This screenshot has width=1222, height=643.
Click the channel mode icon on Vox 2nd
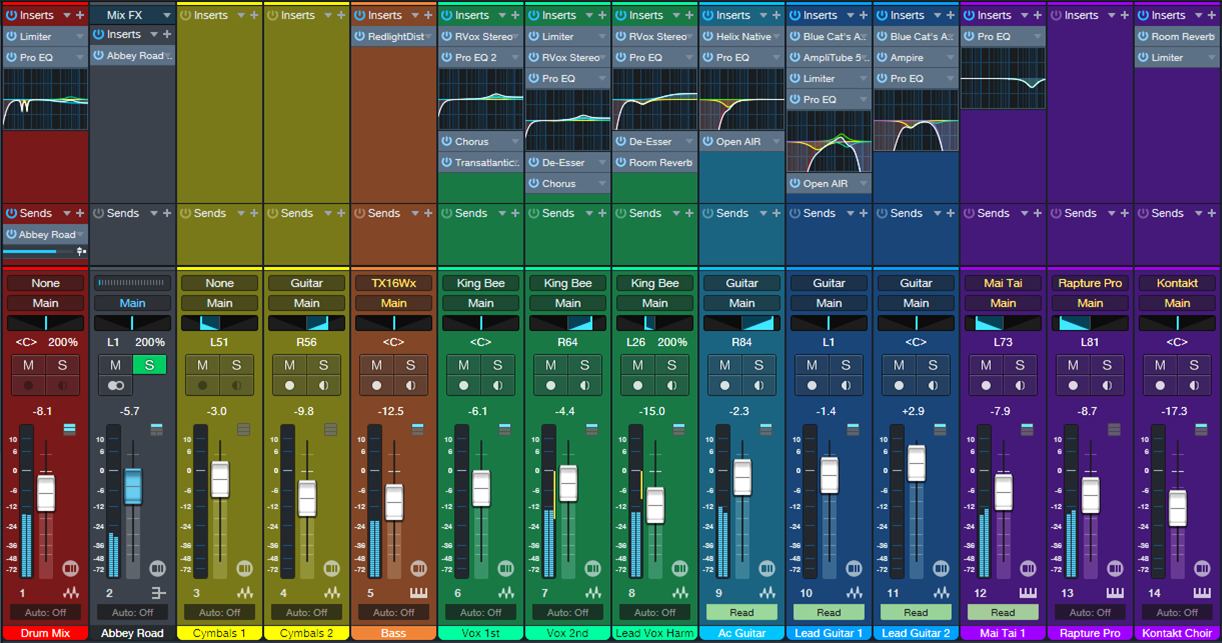click(x=593, y=568)
